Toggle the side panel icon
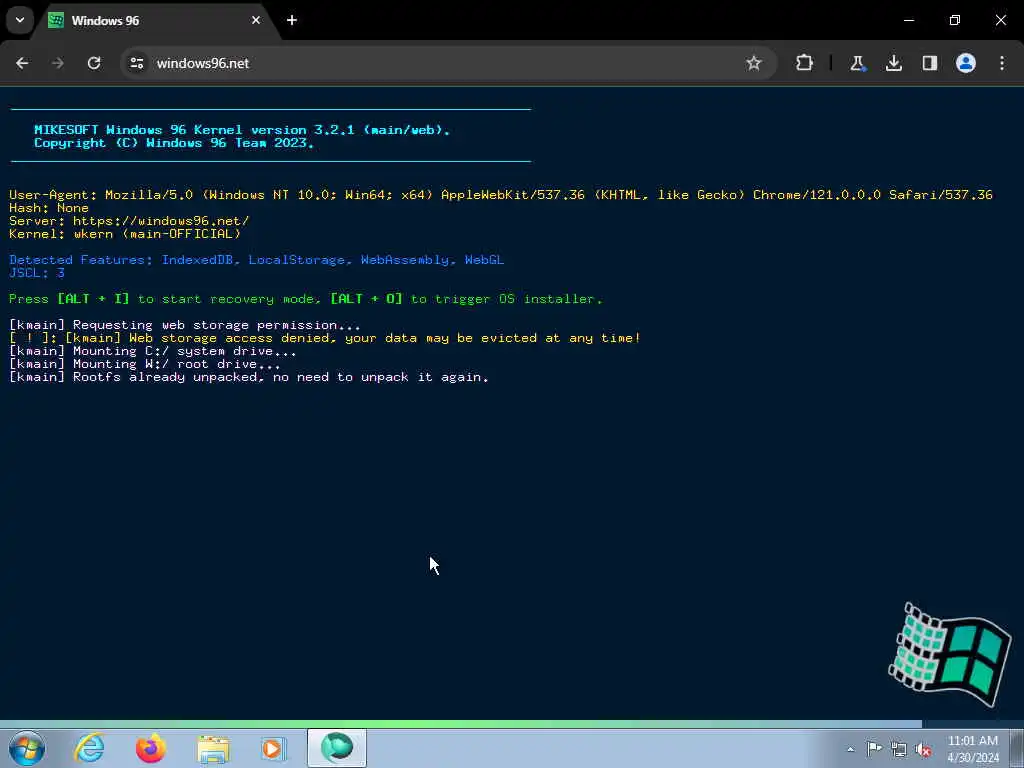Screen dimensions: 1024x768 [929, 63]
